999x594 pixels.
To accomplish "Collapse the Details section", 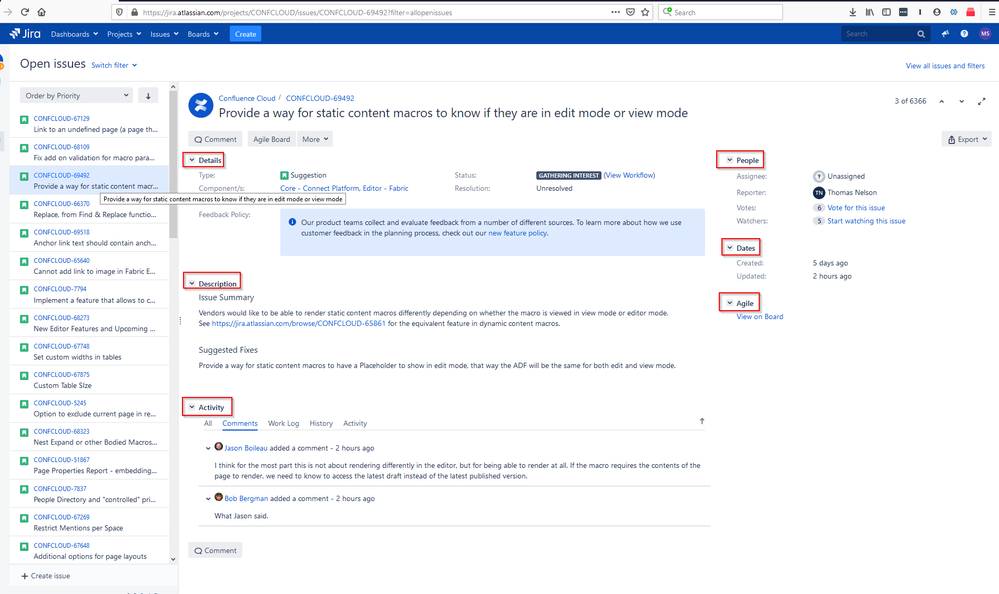I will coord(192,160).
